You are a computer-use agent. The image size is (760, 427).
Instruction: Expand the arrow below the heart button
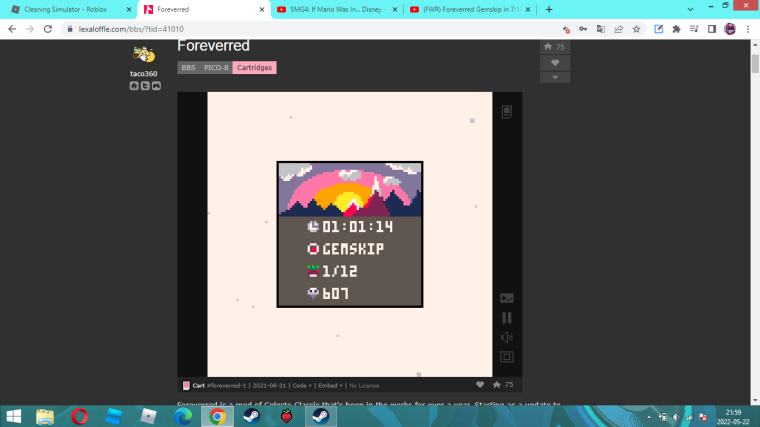pos(555,78)
